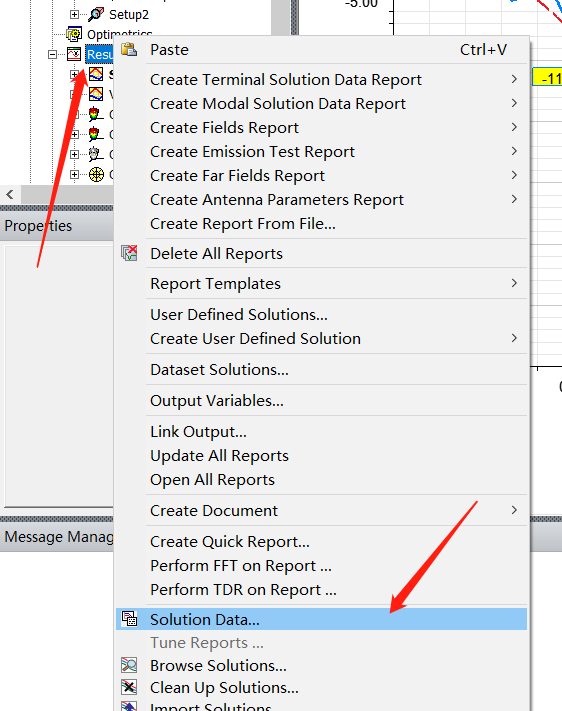Collapse the Results tree node
562x711 pixels.
53,54
